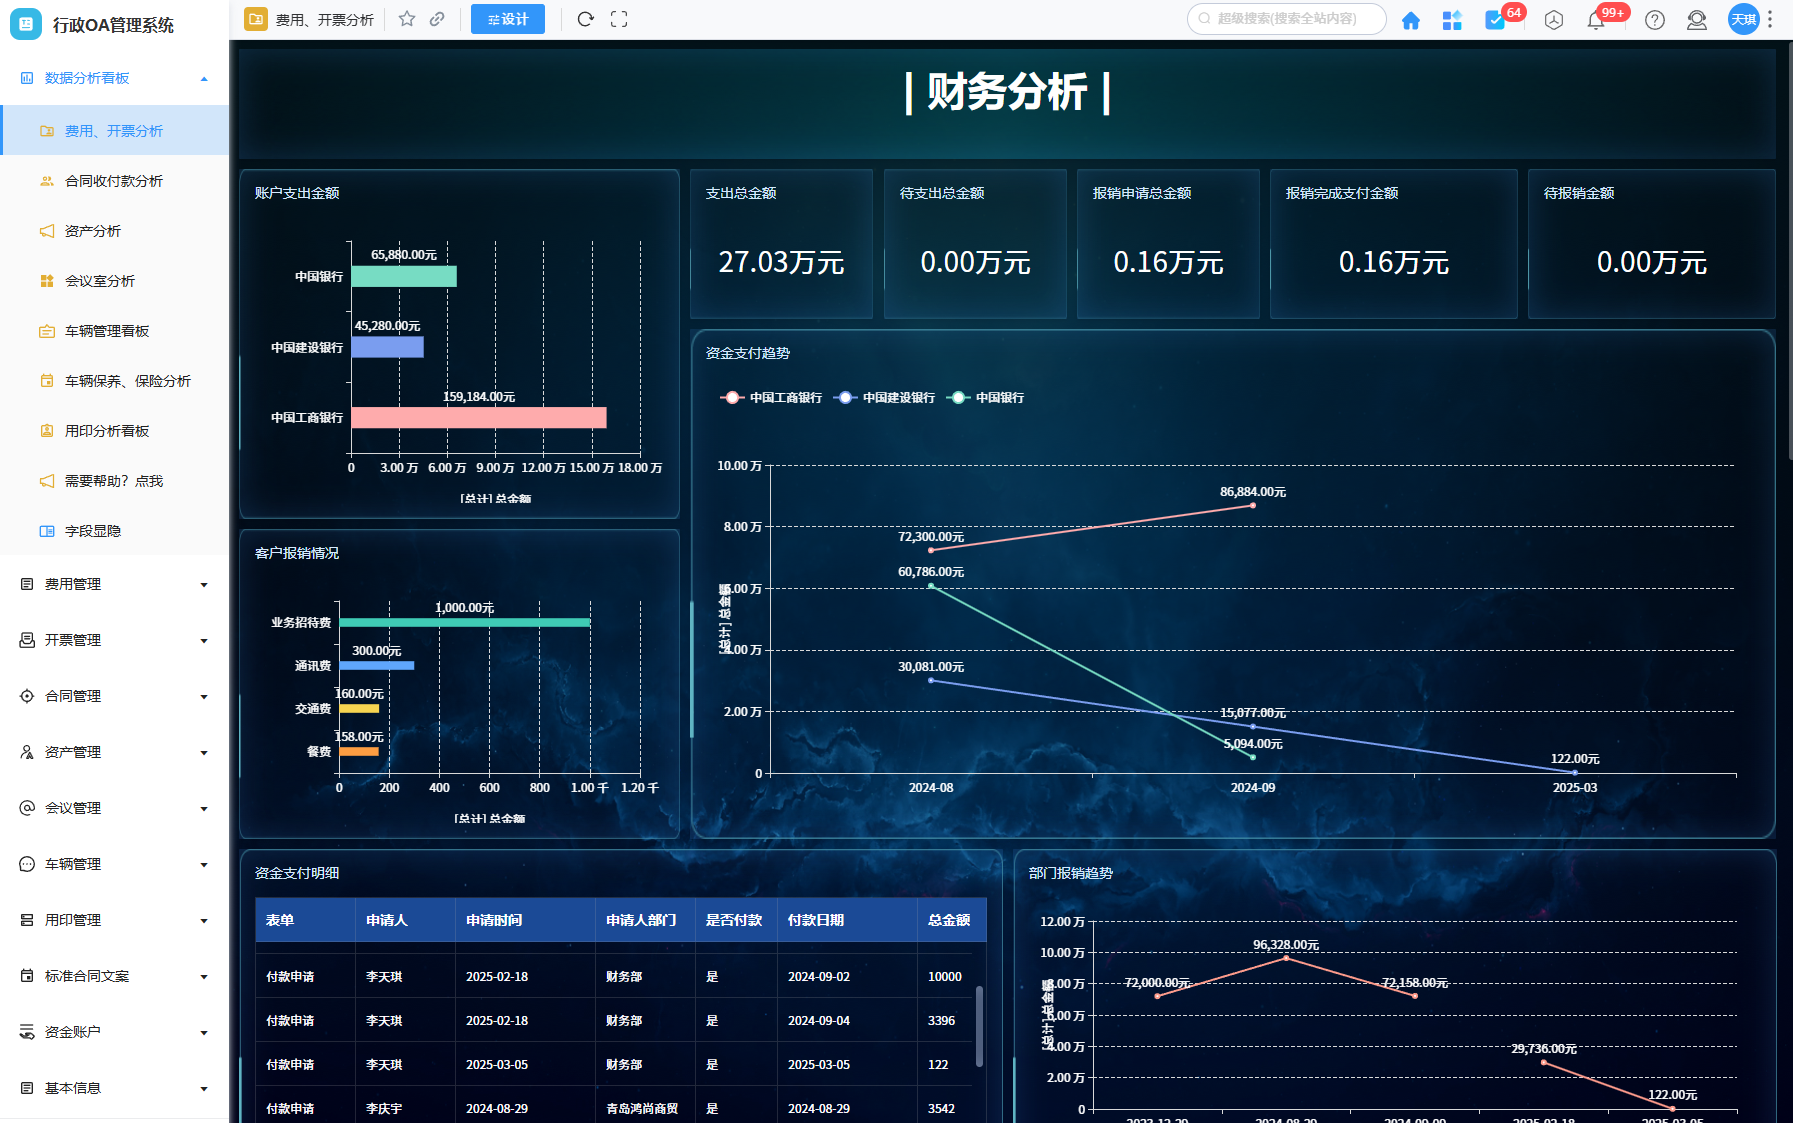This screenshot has width=1793, height=1123.
Task: Toggle the 中国建设银行 legend series
Action: pos(884,398)
